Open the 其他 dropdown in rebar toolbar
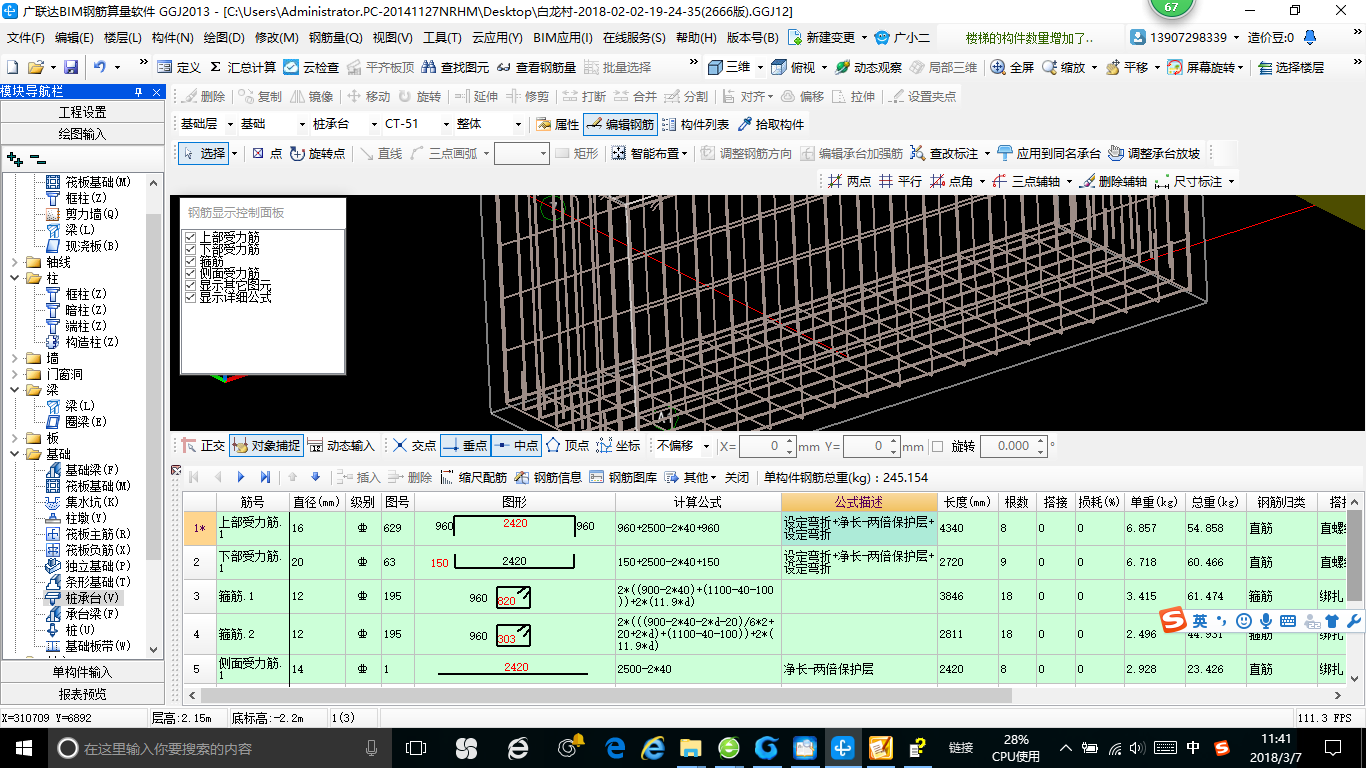The height and width of the screenshot is (768, 1366). (691, 477)
